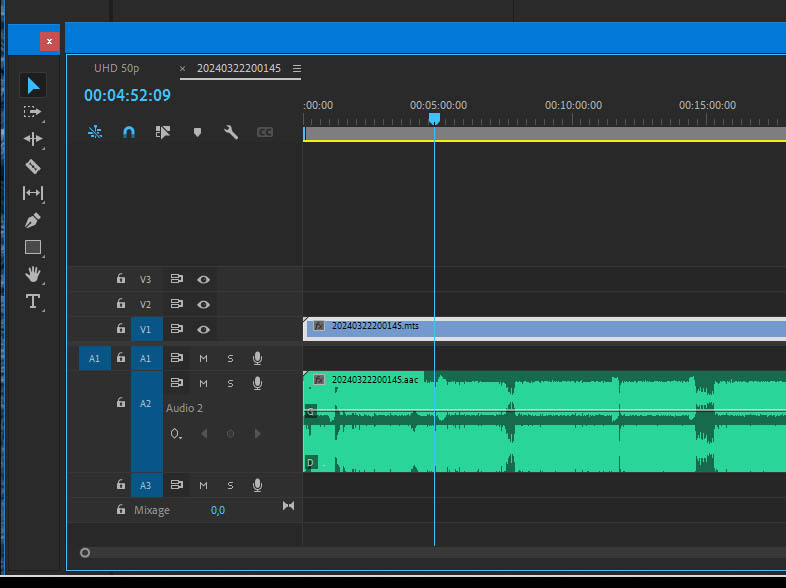Select the 20240322200145.aac audio clip
The height and width of the screenshot is (588, 786).
544,422
